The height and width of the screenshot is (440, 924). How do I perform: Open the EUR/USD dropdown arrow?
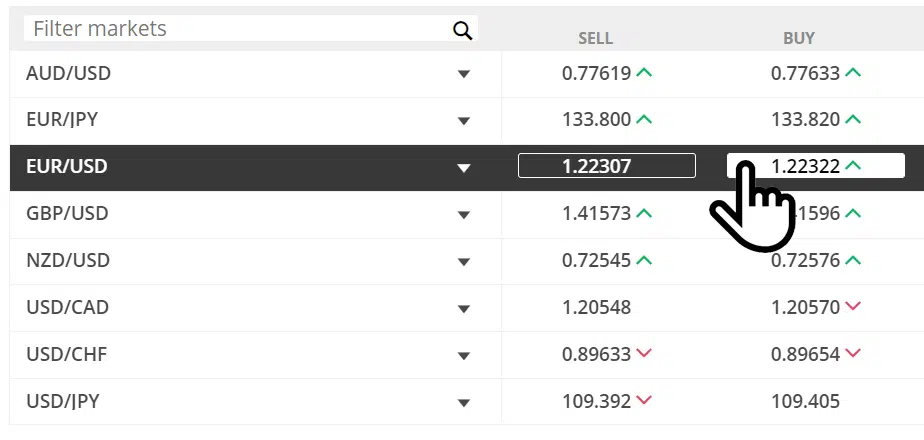(464, 168)
